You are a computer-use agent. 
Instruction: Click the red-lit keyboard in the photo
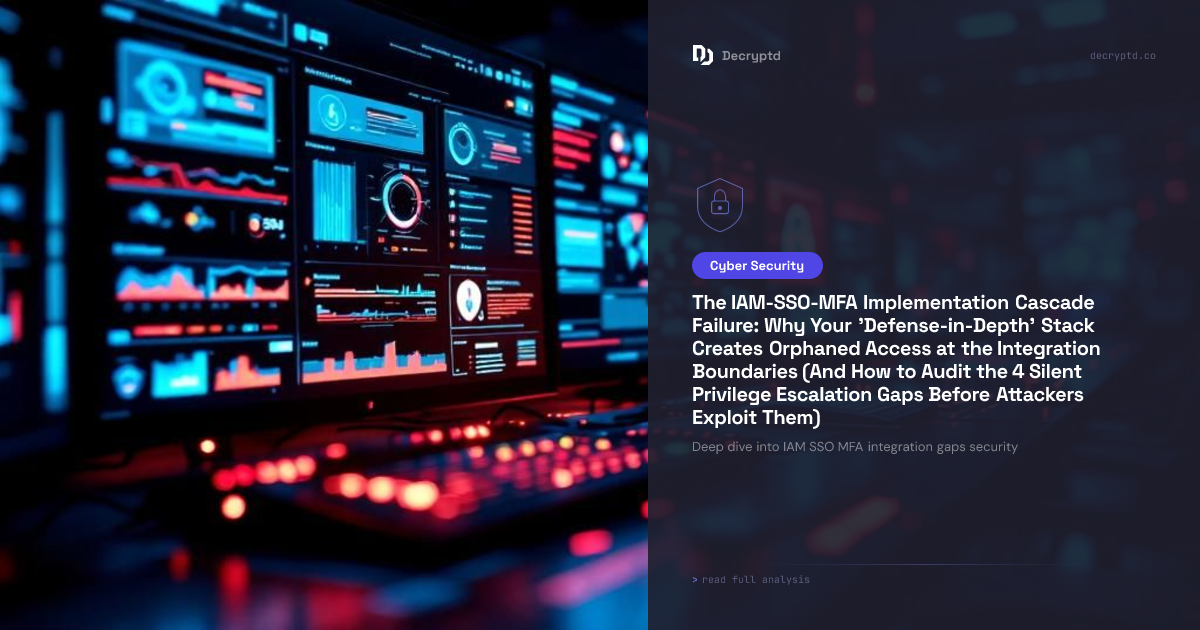point(400,470)
